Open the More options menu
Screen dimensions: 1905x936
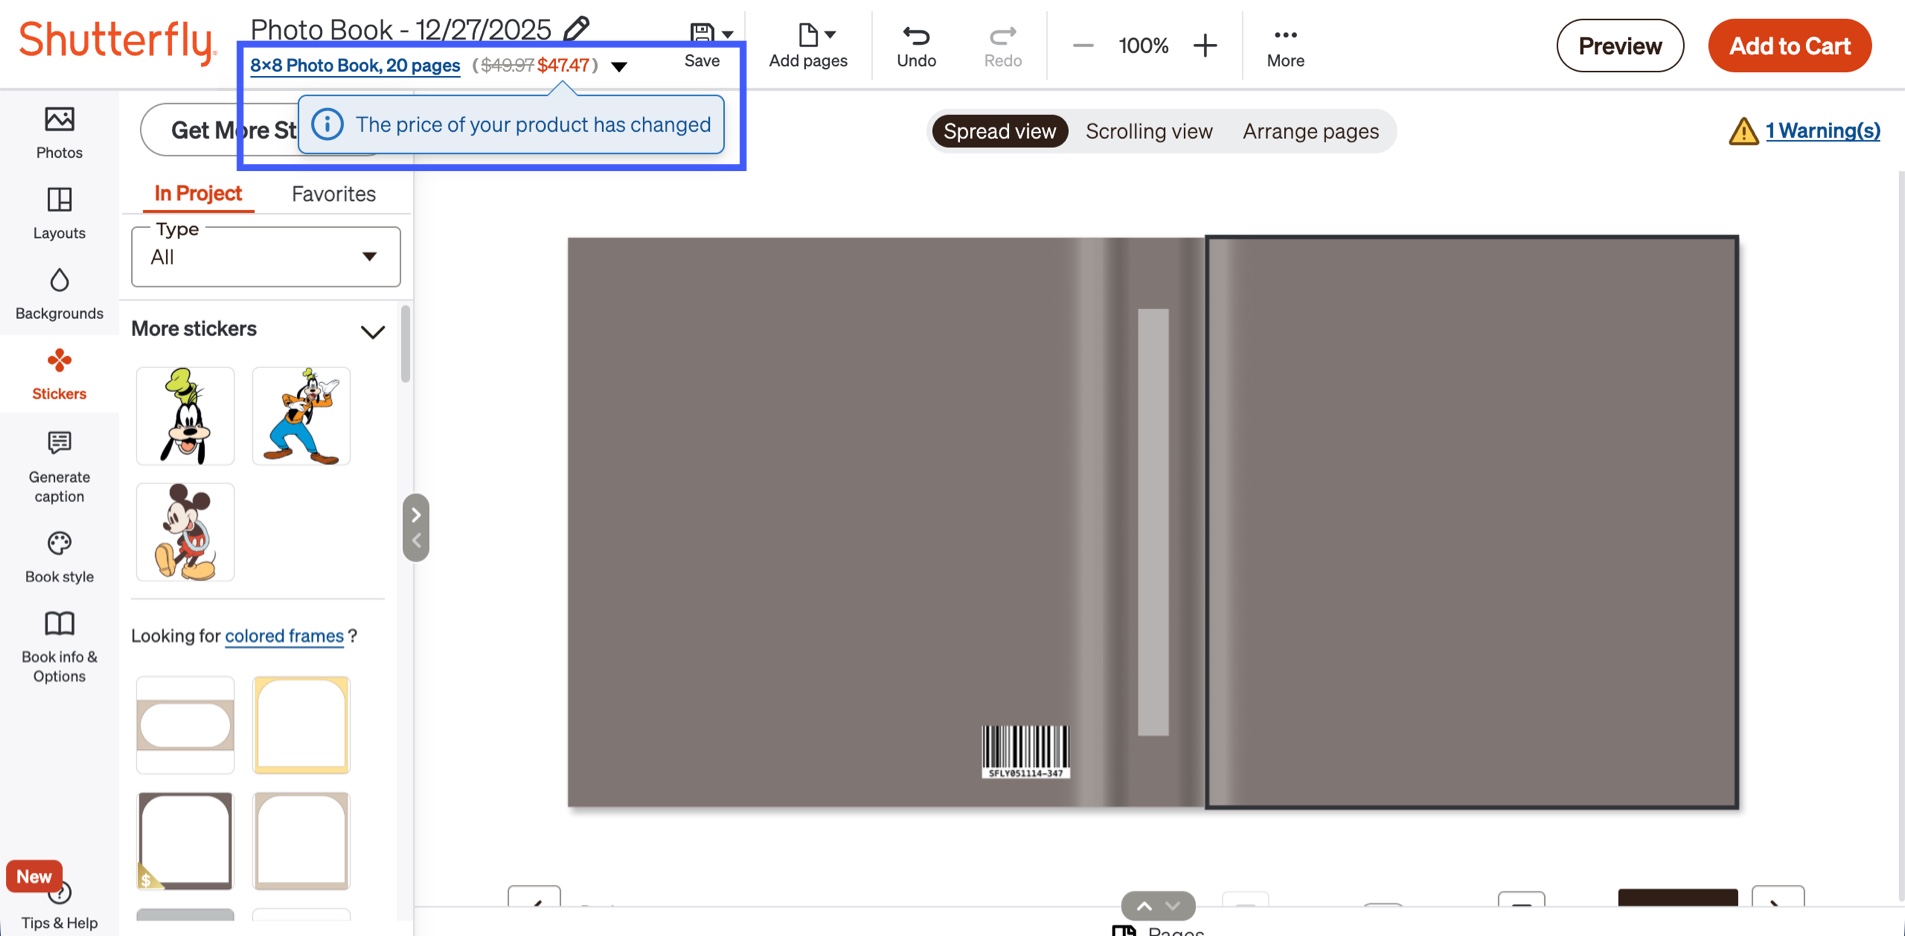click(1286, 46)
